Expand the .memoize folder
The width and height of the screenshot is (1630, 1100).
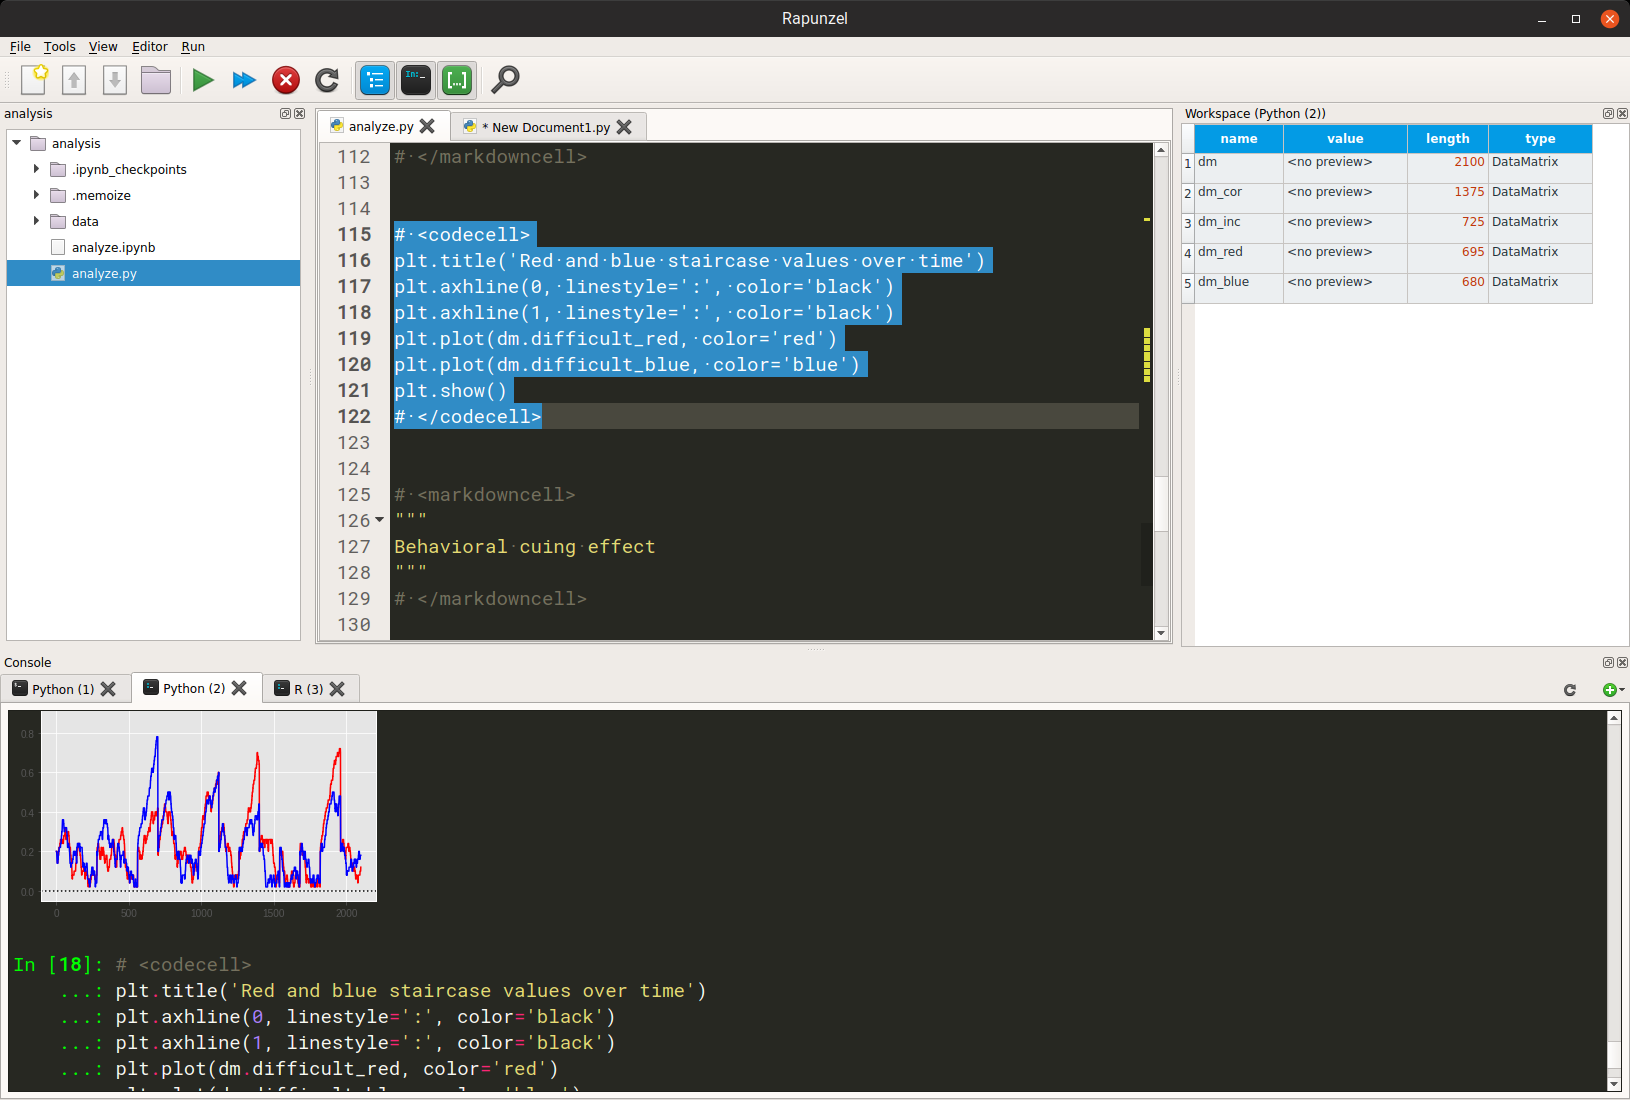pos(37,195)
